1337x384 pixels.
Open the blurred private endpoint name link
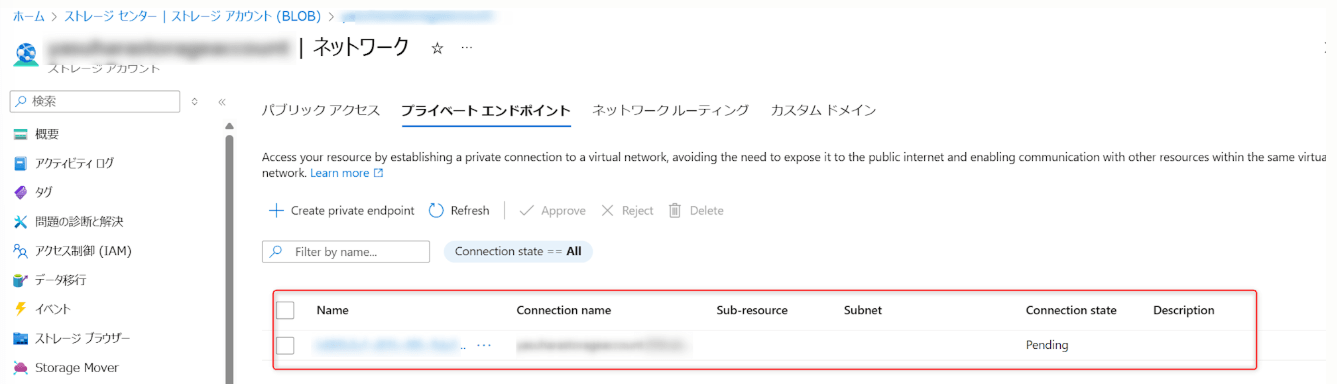pos(391,345)
